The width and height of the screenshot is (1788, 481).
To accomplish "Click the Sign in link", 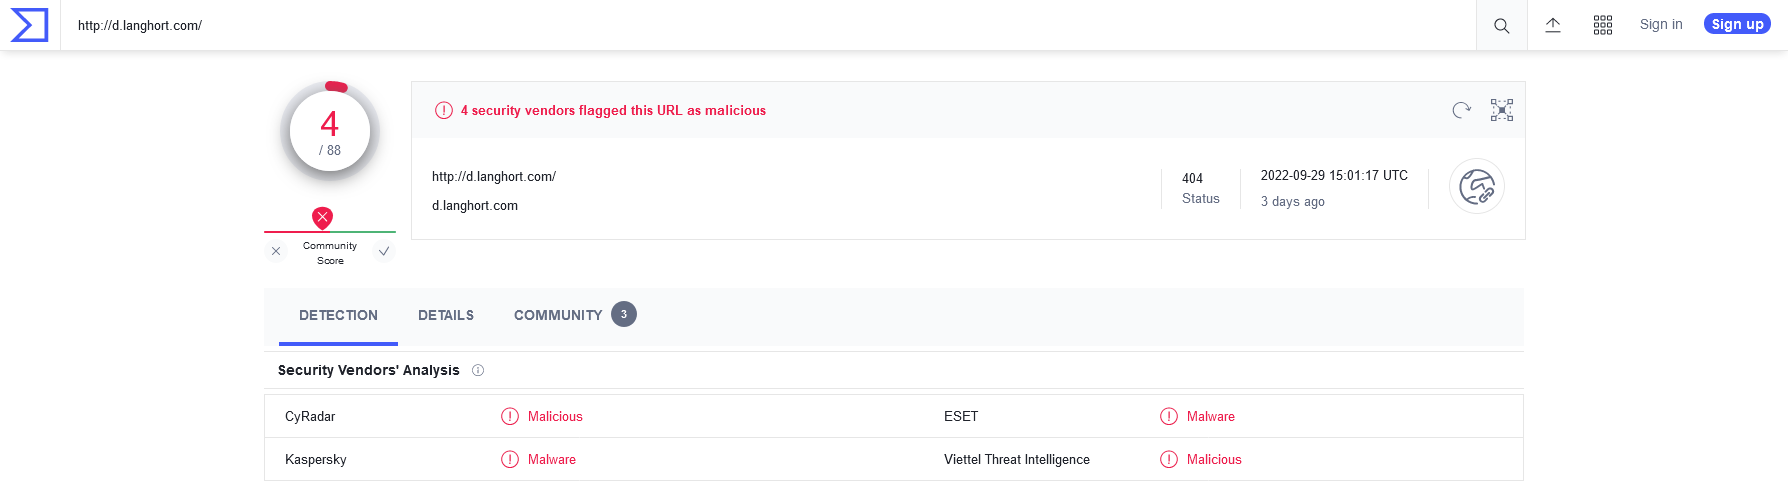I will [1661, 25].
